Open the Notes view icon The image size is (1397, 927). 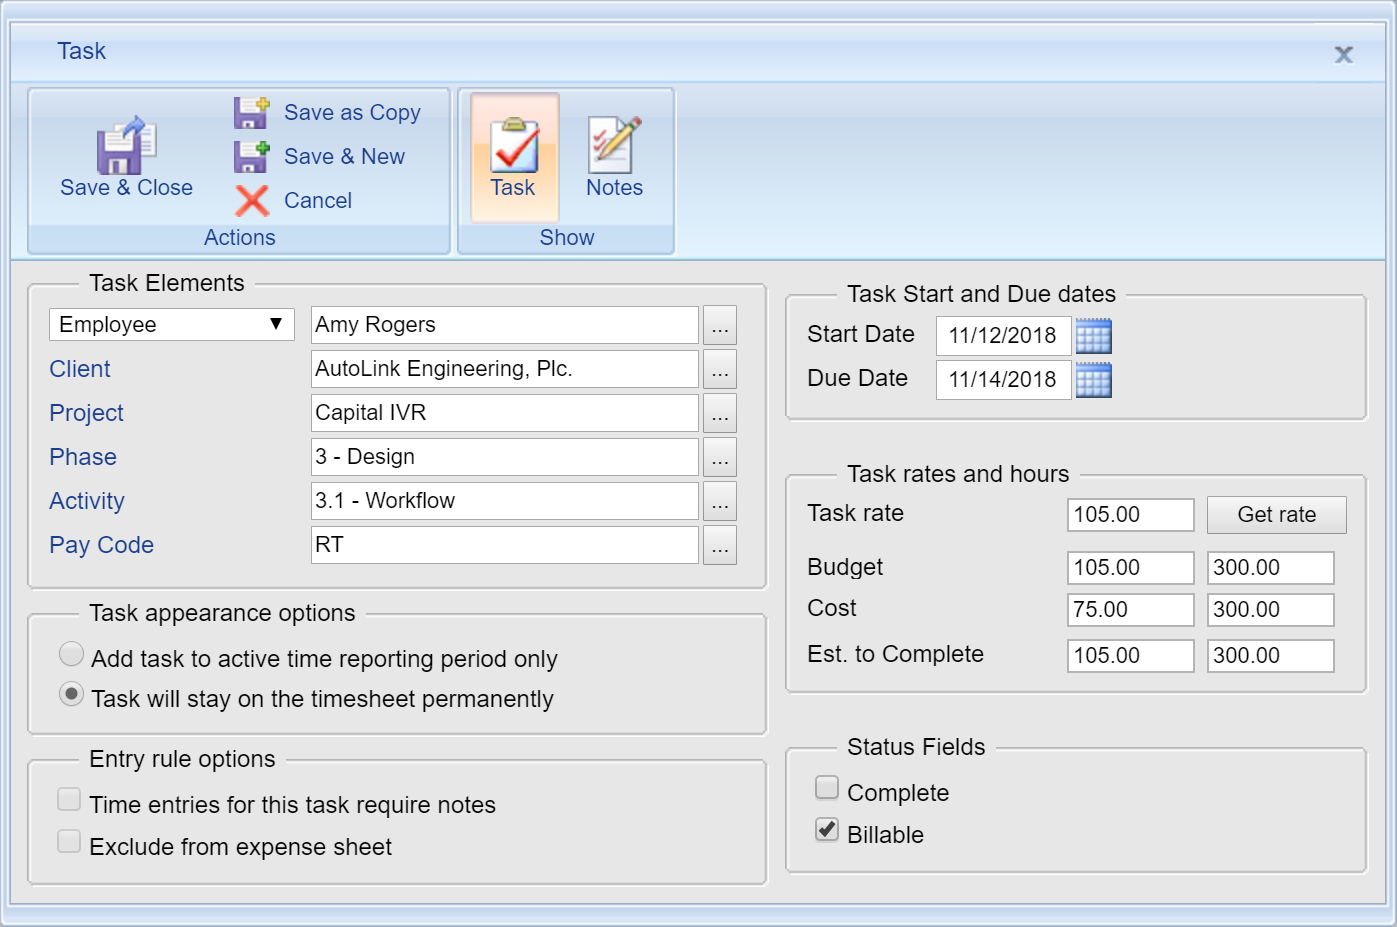[614, 145]
